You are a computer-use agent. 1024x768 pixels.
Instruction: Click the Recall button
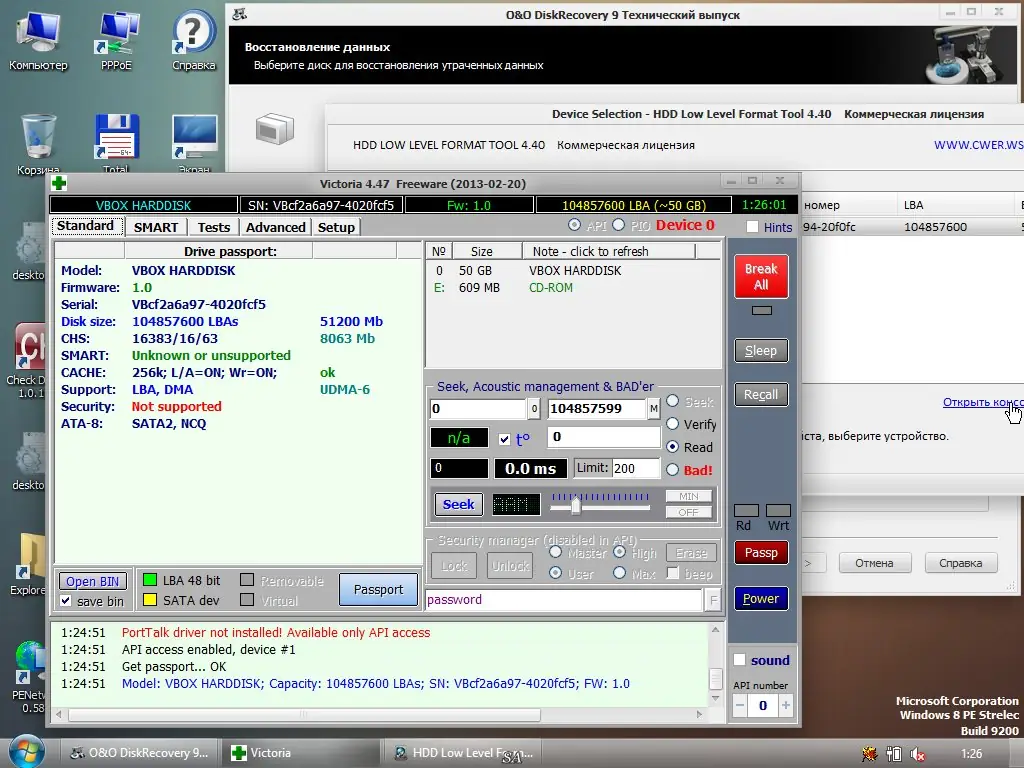[x=761, y=394]
